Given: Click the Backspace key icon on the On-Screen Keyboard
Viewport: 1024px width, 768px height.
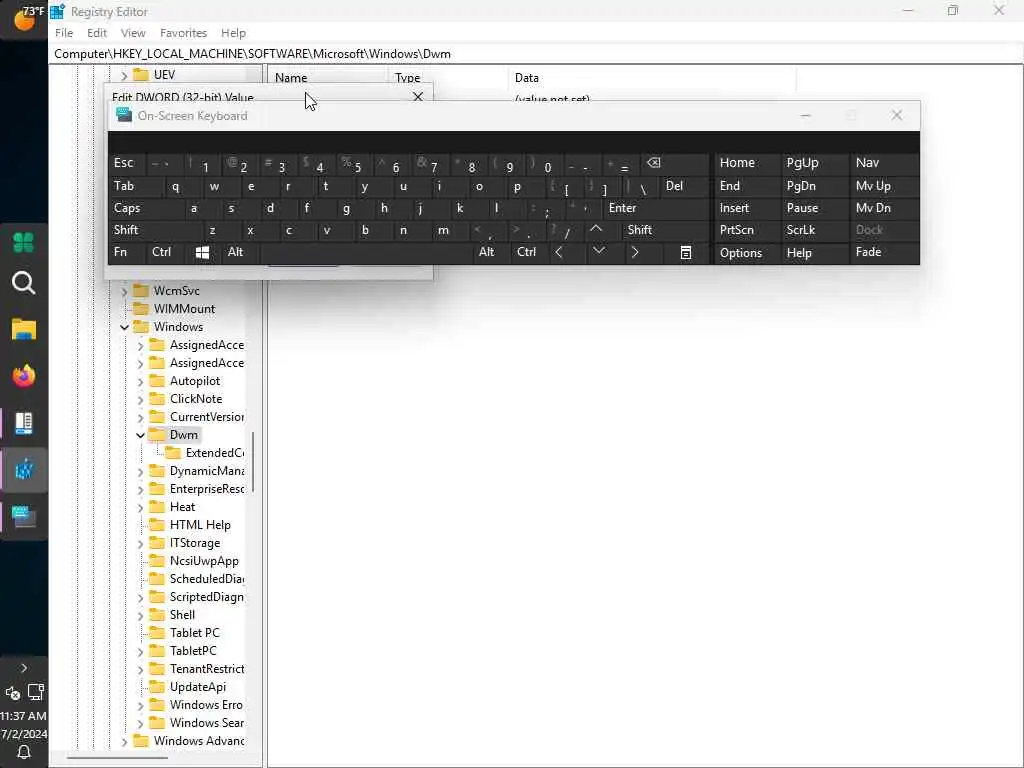Looking at the screenshot, I should (654, 163).
